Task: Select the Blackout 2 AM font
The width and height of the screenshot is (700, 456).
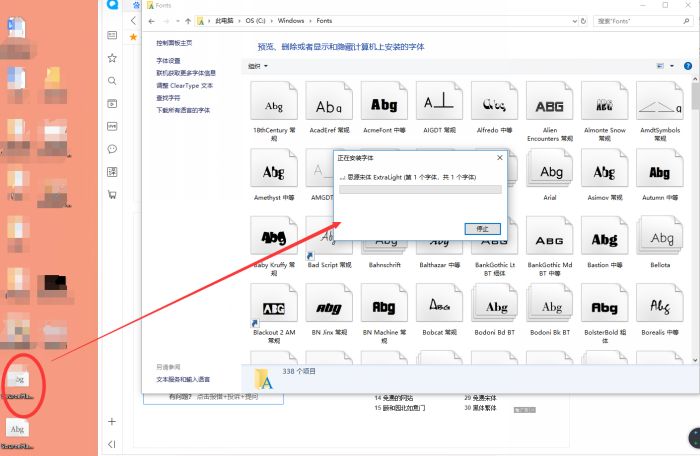Action: [x=274, y=313]
